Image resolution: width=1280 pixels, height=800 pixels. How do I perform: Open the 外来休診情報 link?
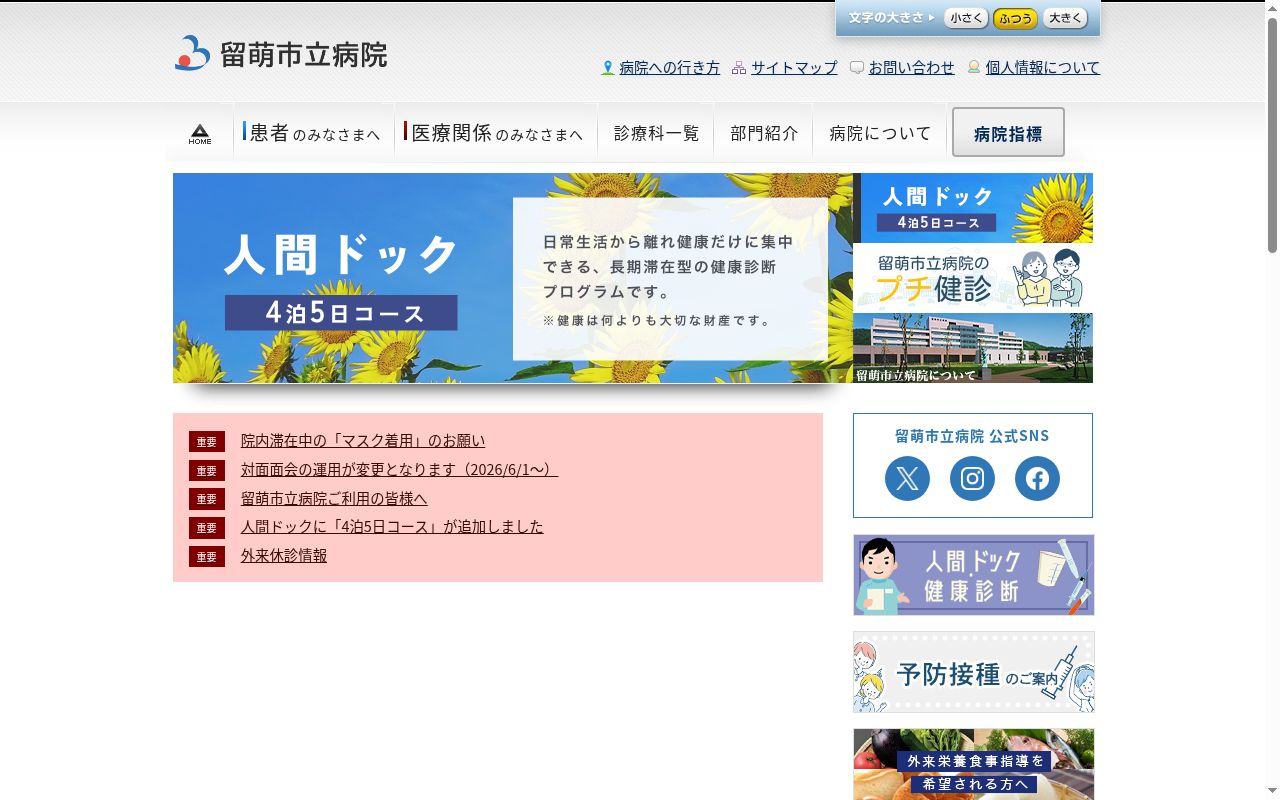point(284,556)
